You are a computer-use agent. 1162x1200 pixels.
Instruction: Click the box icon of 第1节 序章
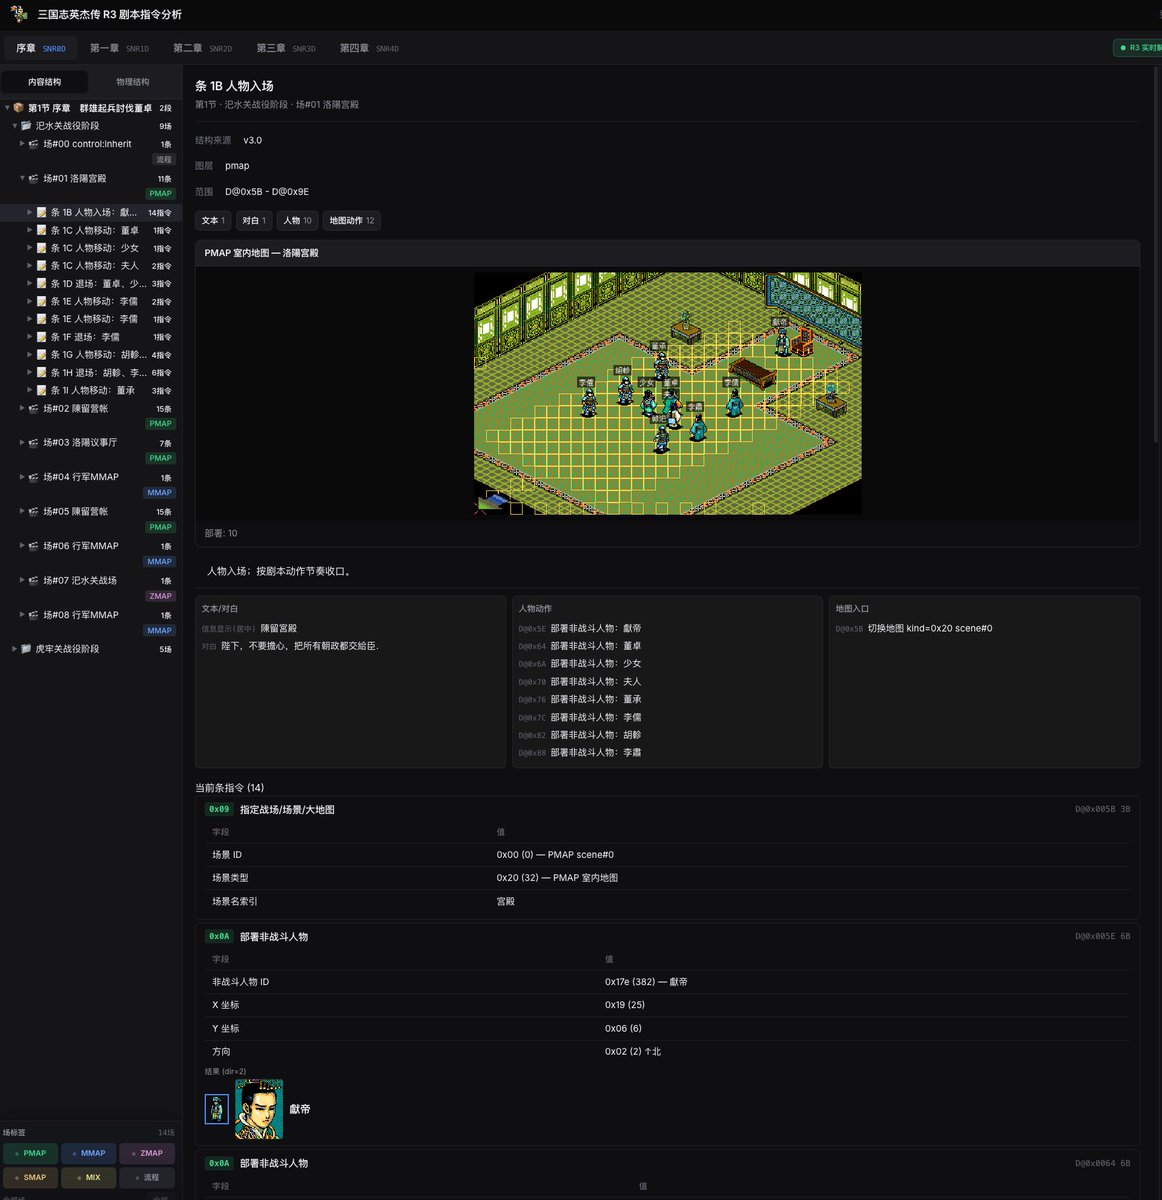coord(18,108)
